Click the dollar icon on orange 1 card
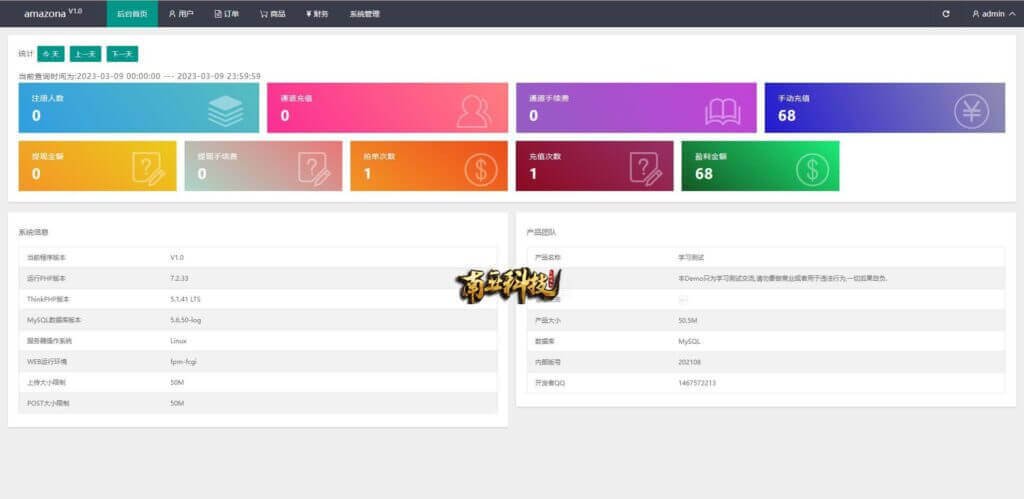The height and width of the screenshot is (499, 1024). tap(480, 168)
